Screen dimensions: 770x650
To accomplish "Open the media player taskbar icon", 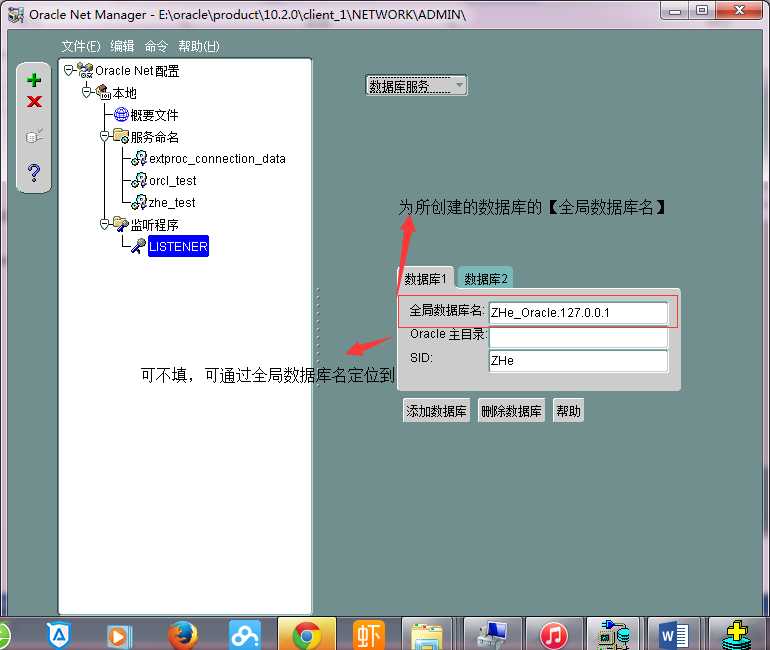I will [x=119, y=635].
